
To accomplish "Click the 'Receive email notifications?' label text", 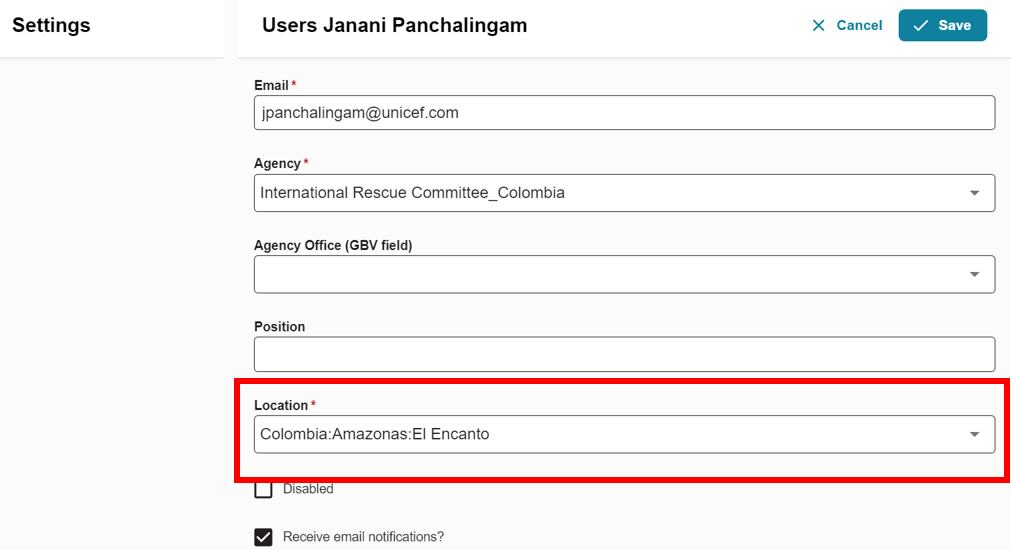I will click(363, 536).
